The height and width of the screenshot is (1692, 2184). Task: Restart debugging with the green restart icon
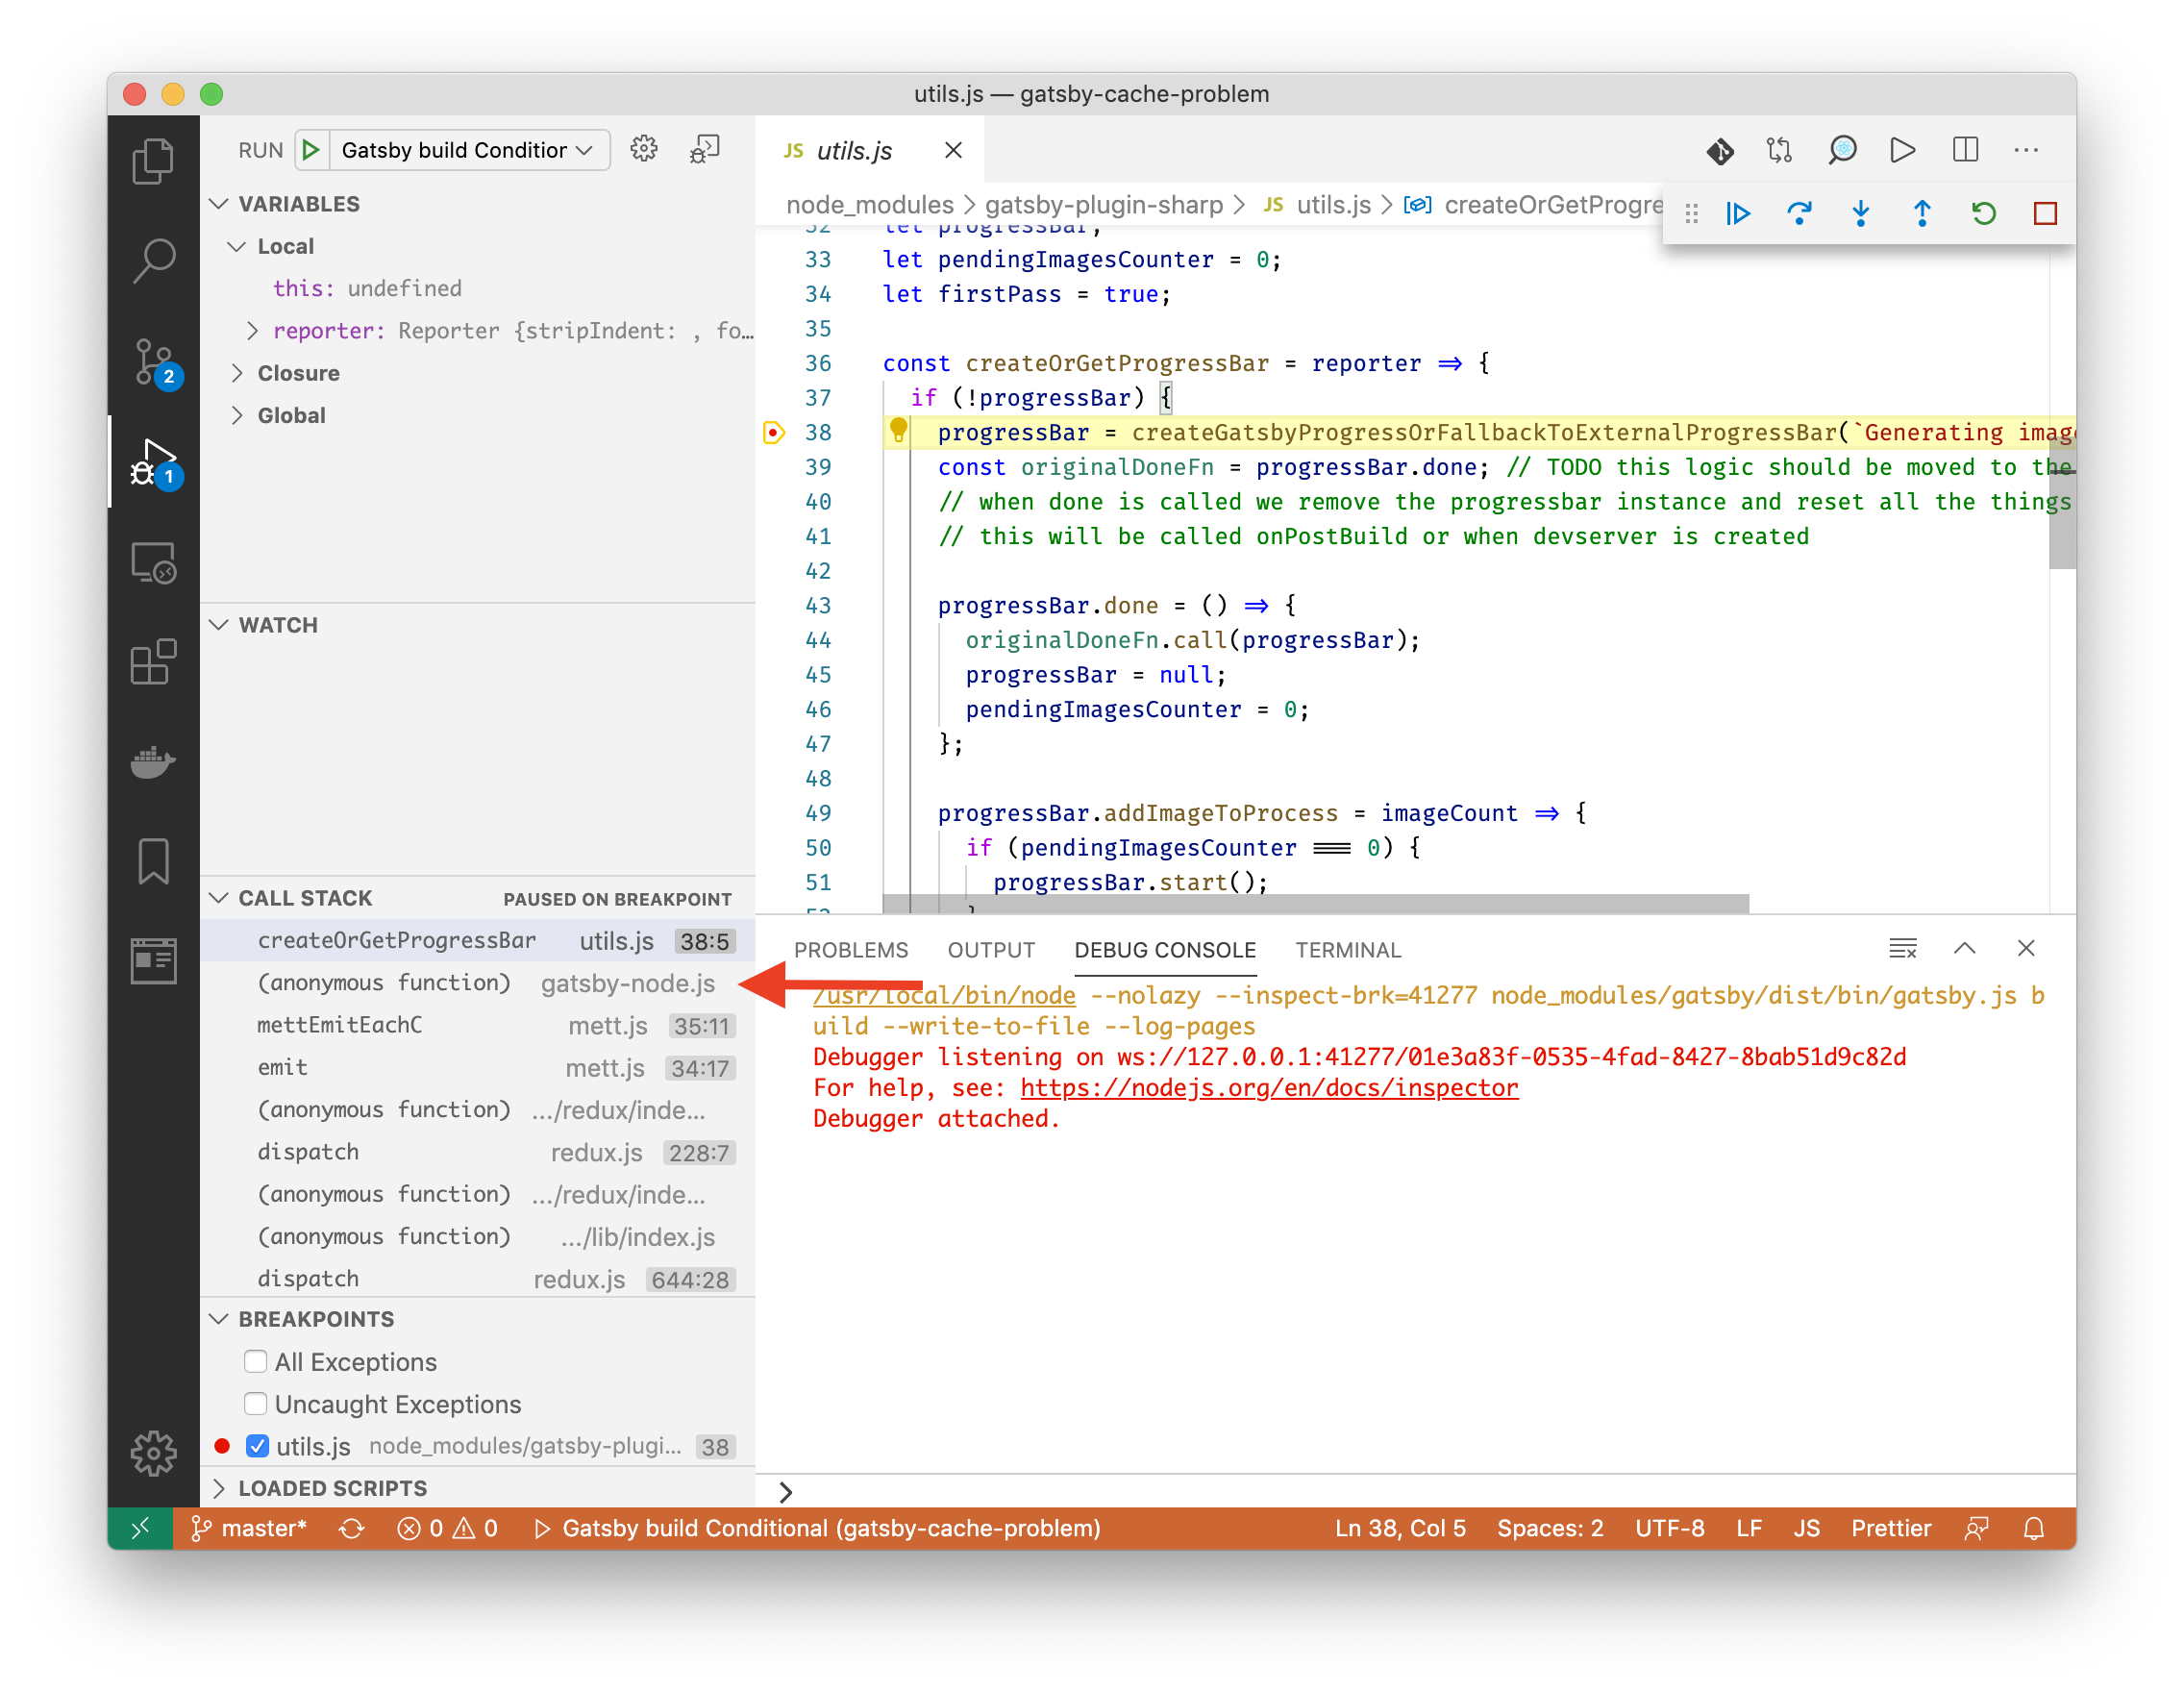pos(1984,213)
